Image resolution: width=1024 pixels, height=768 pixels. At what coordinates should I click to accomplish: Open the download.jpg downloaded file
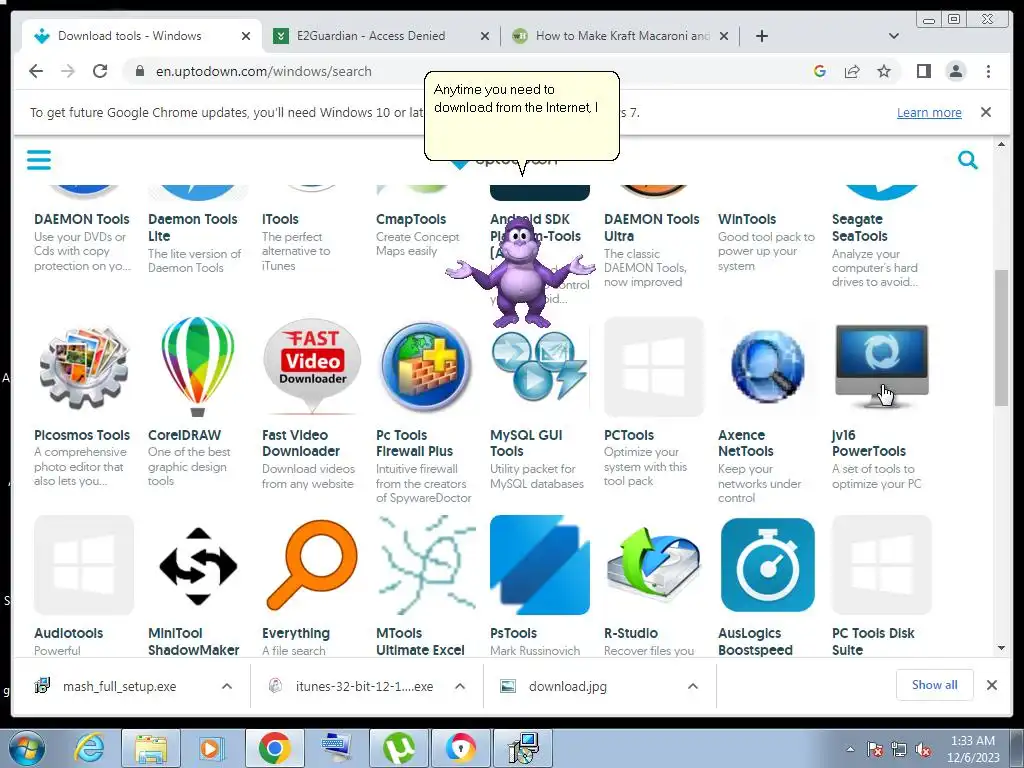click(x=568, y=686)
